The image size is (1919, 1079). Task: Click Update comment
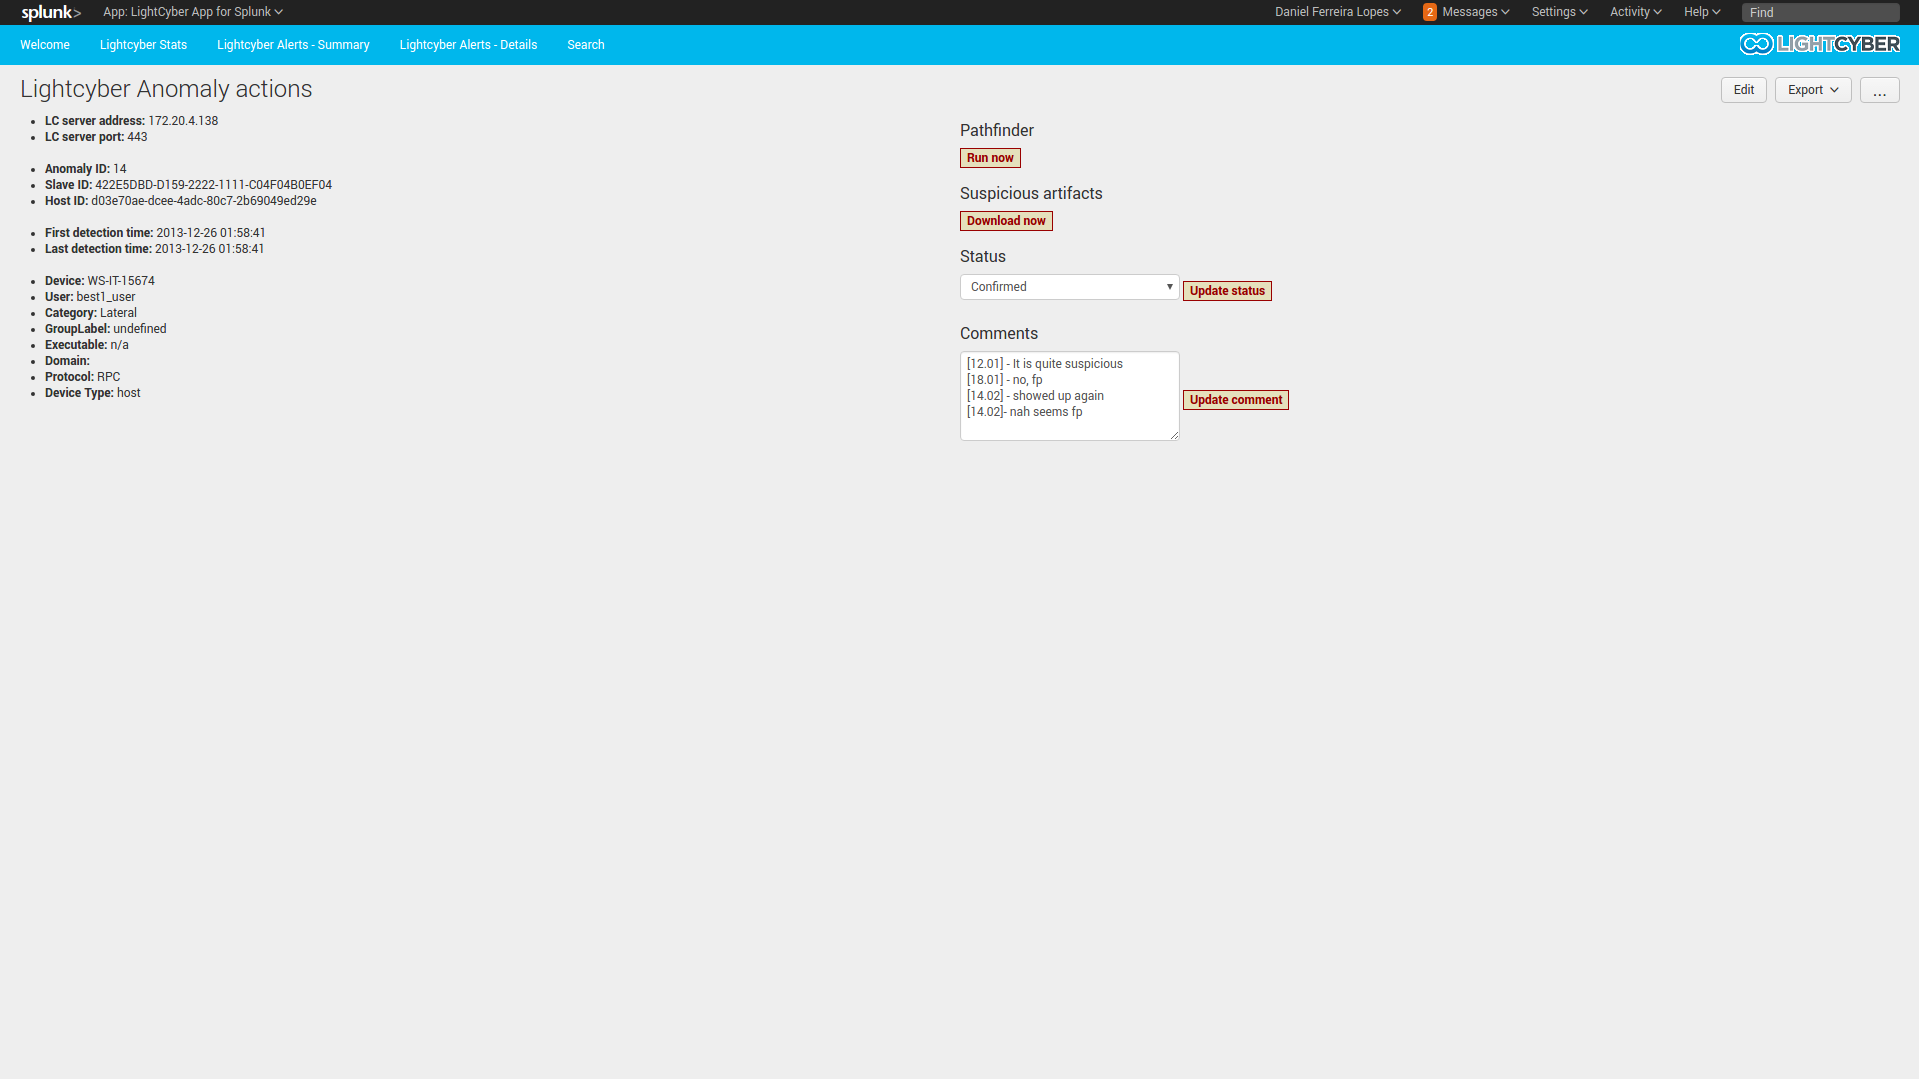[1236, 400]
